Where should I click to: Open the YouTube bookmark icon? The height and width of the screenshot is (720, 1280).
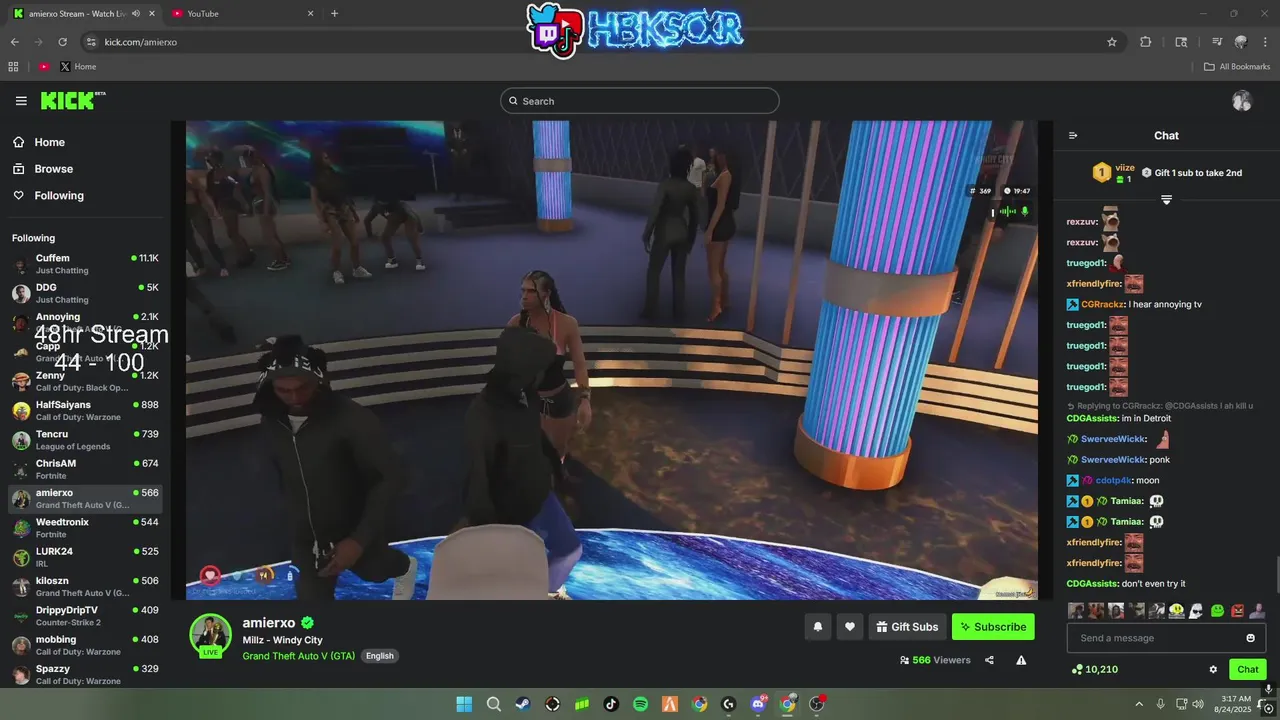tap(44, 67)
